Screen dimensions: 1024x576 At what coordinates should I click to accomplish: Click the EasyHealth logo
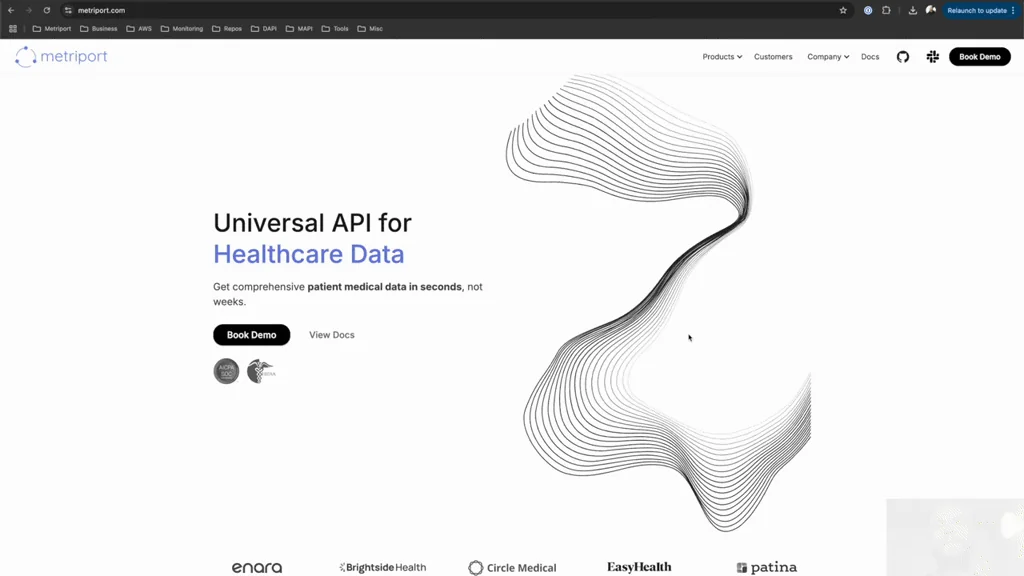[639, 567]
